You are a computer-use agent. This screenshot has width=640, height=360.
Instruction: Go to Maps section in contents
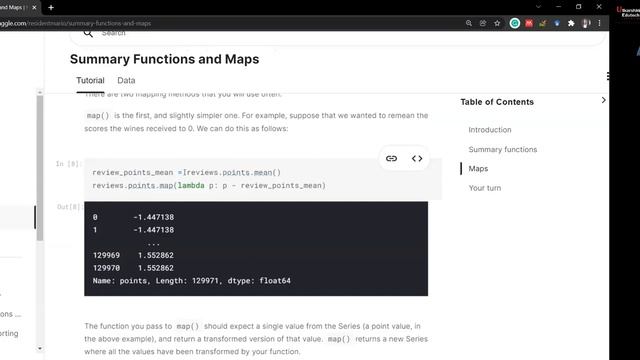tap(478, 169)
